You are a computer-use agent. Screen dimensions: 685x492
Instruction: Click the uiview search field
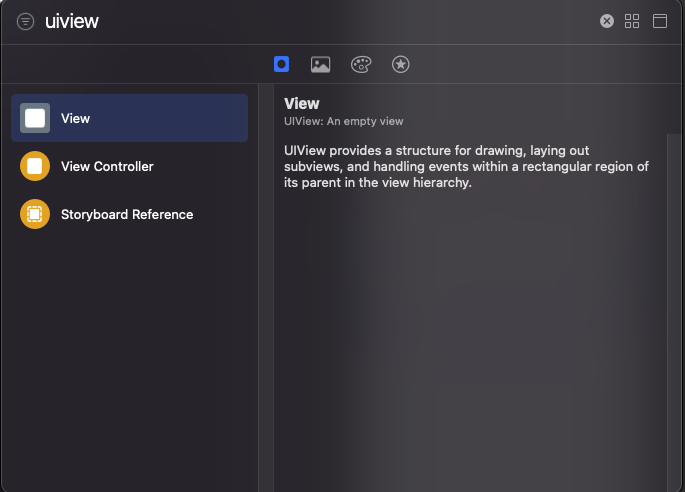(x=319, y=21)
